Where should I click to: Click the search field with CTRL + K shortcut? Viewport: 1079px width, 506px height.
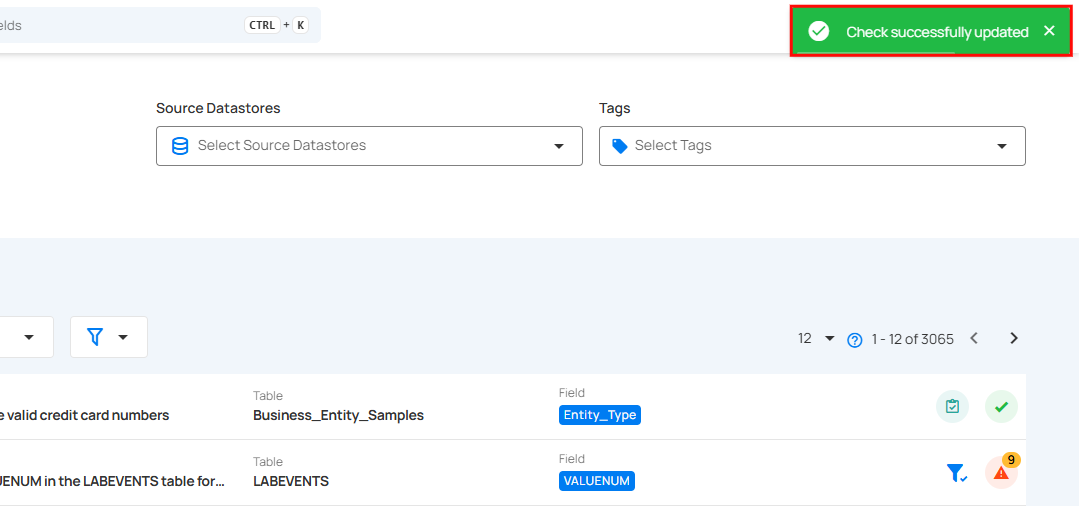click(160, 25)
